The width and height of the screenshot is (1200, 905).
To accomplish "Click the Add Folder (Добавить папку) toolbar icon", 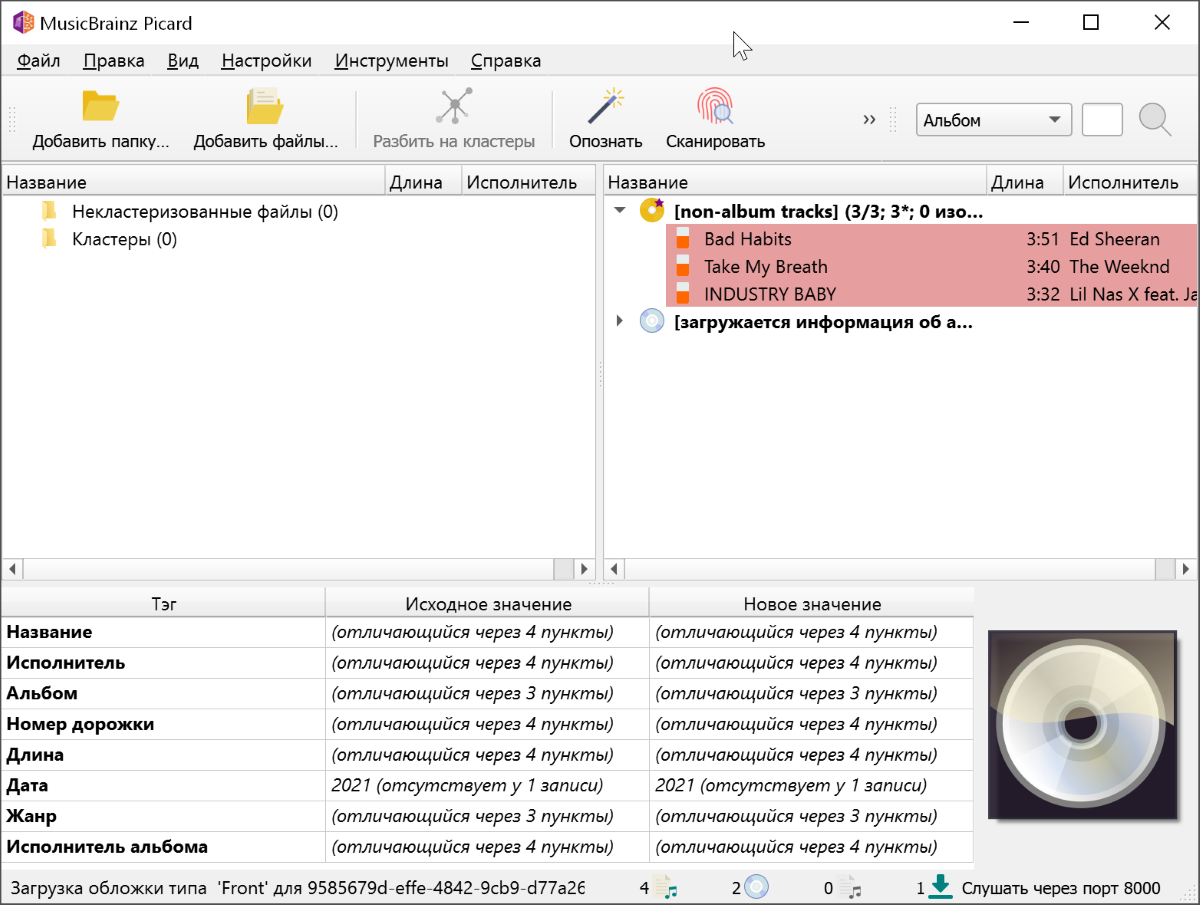I will coord(100,106).
